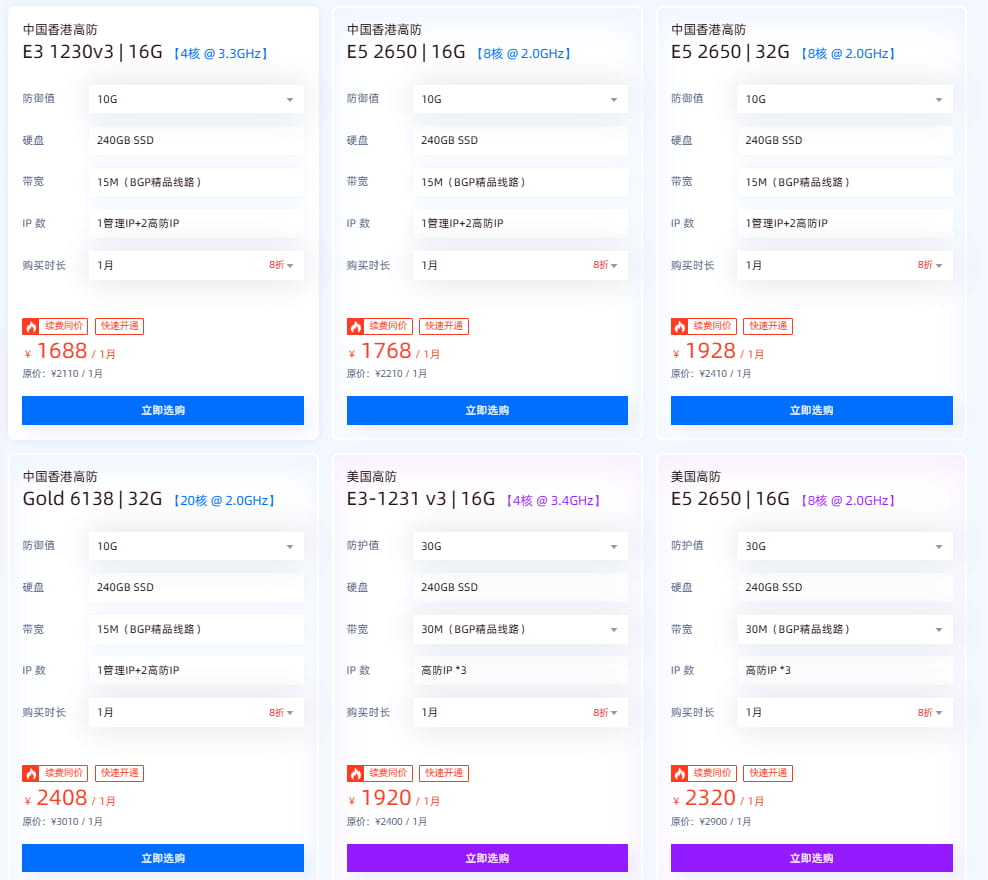Click the 快速开通 badge on E5 2650|32G card
Viewport: 988px width, 880px height.
point(767,325)
